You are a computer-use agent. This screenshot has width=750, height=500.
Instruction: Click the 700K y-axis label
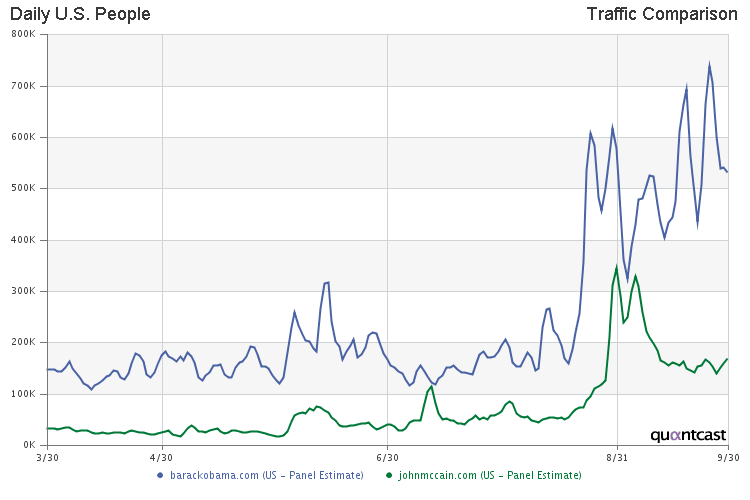(23, 86)
